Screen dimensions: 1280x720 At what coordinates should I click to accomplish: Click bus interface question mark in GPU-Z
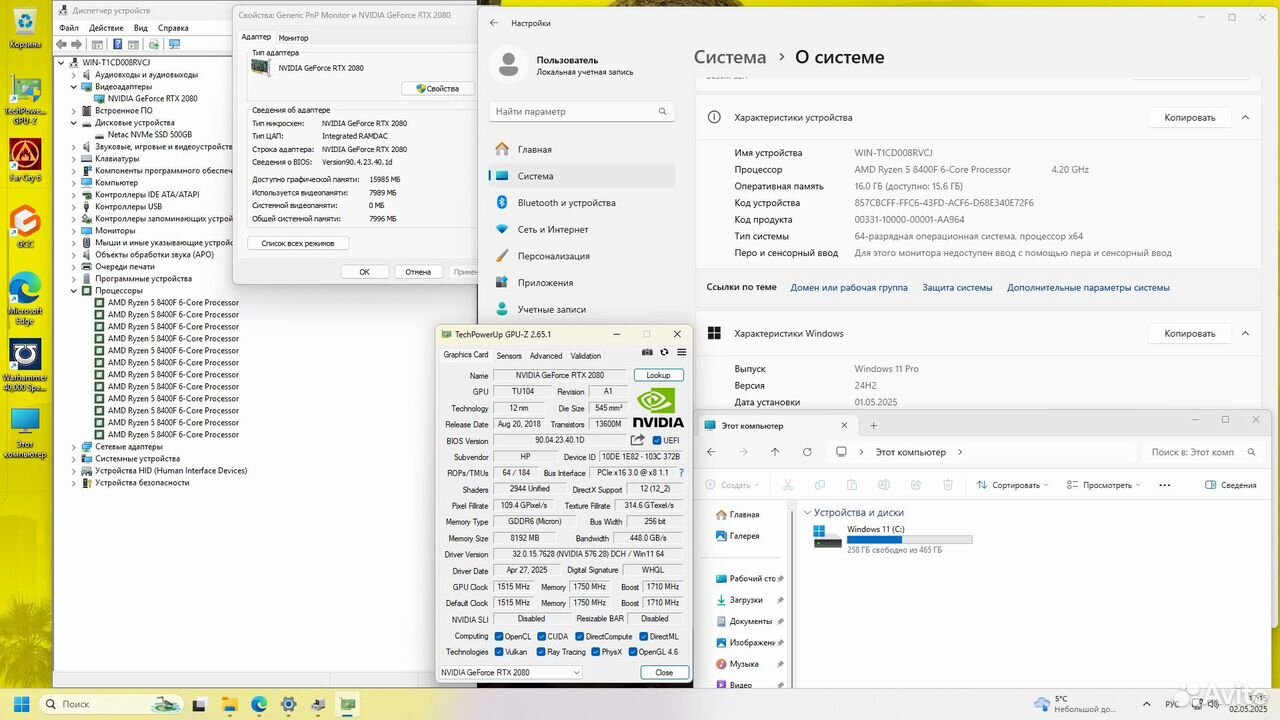tap(681, 473)
